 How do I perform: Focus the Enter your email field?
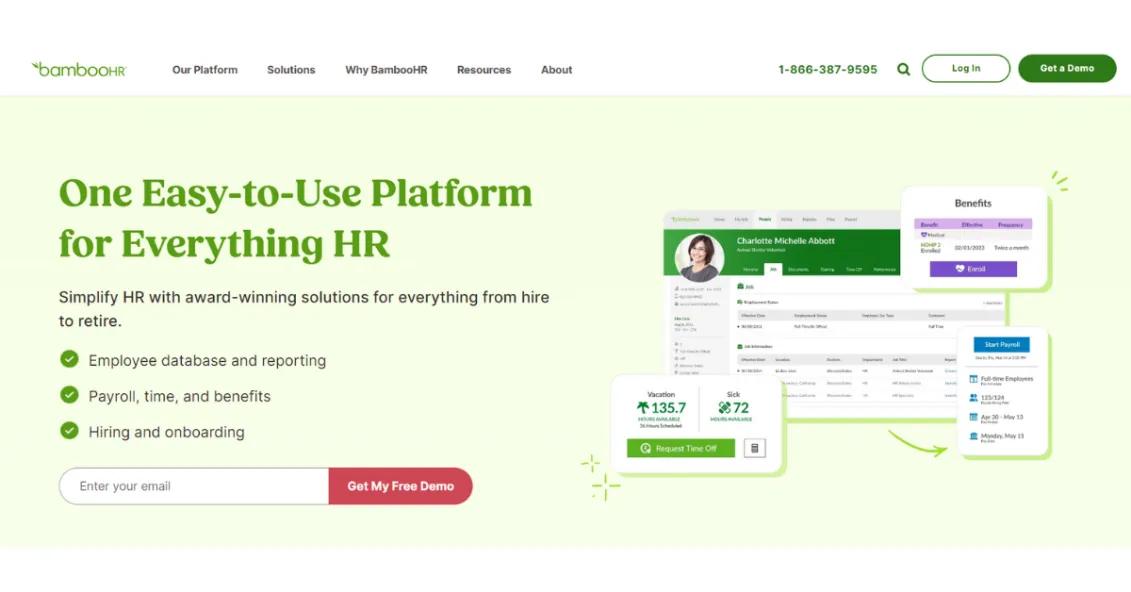pyautogui.click(x=194, y=486)
